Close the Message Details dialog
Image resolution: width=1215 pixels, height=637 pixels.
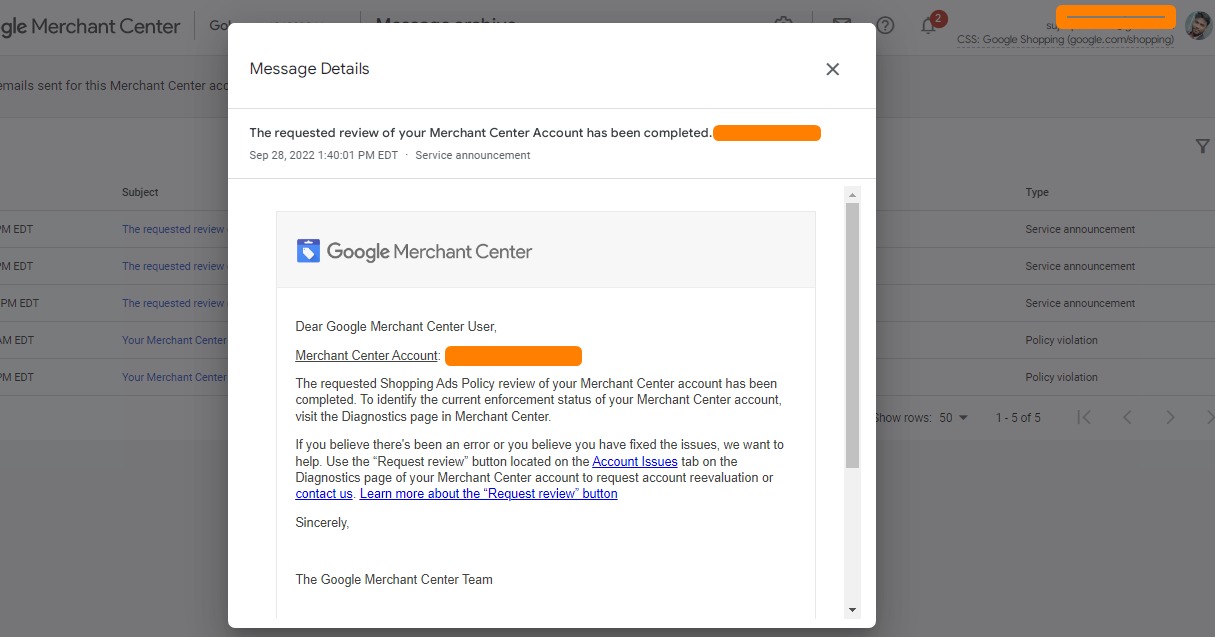click(x=832, y=69)
